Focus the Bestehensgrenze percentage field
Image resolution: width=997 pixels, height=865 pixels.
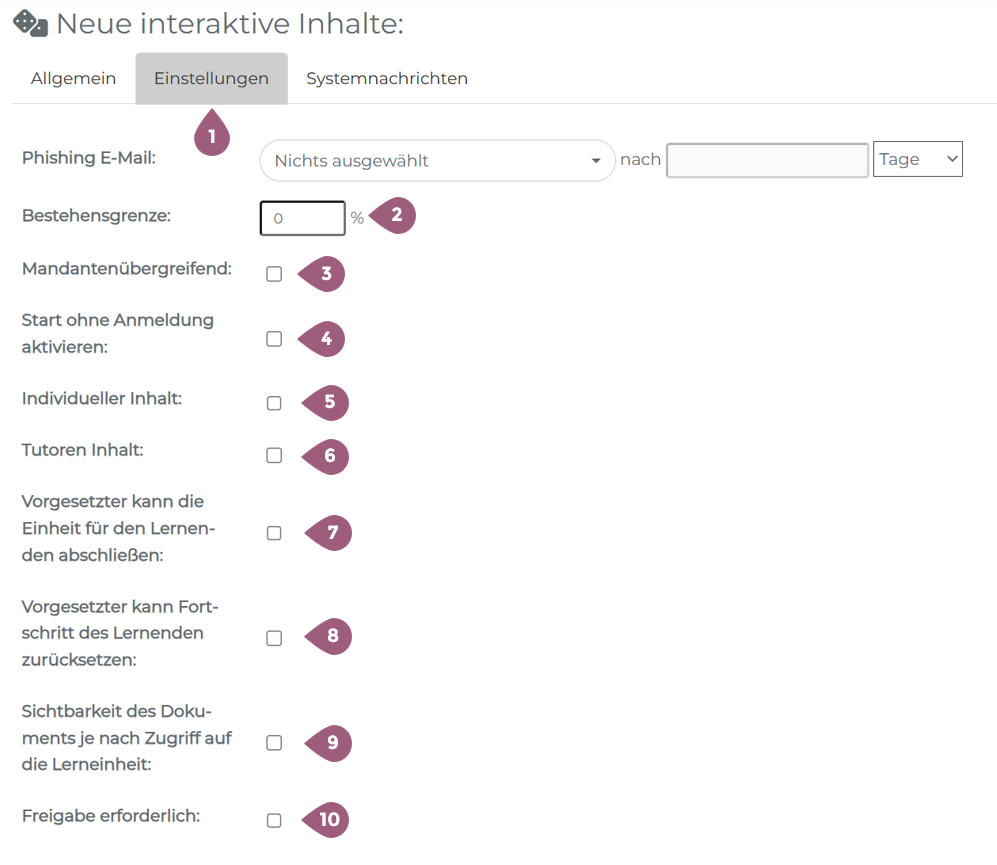[x=302, y=217]
